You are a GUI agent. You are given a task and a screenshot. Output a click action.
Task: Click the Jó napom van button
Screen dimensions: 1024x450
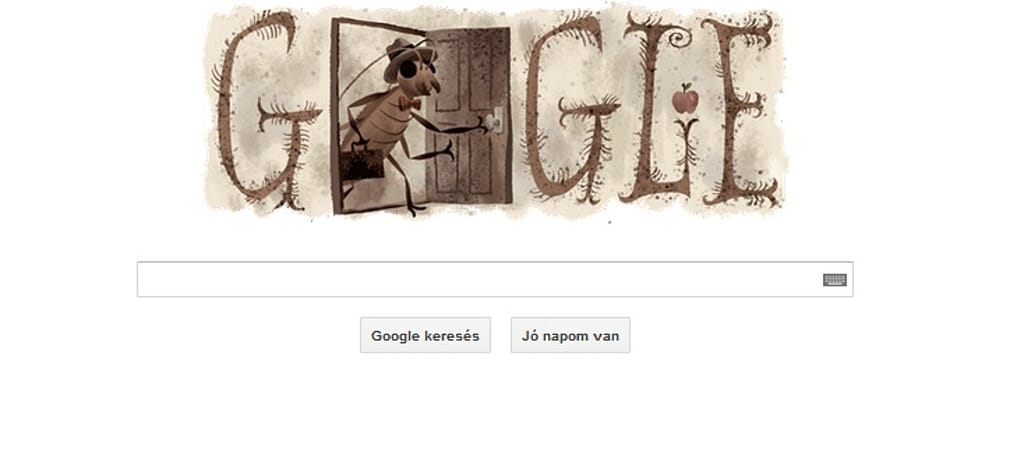571,336
